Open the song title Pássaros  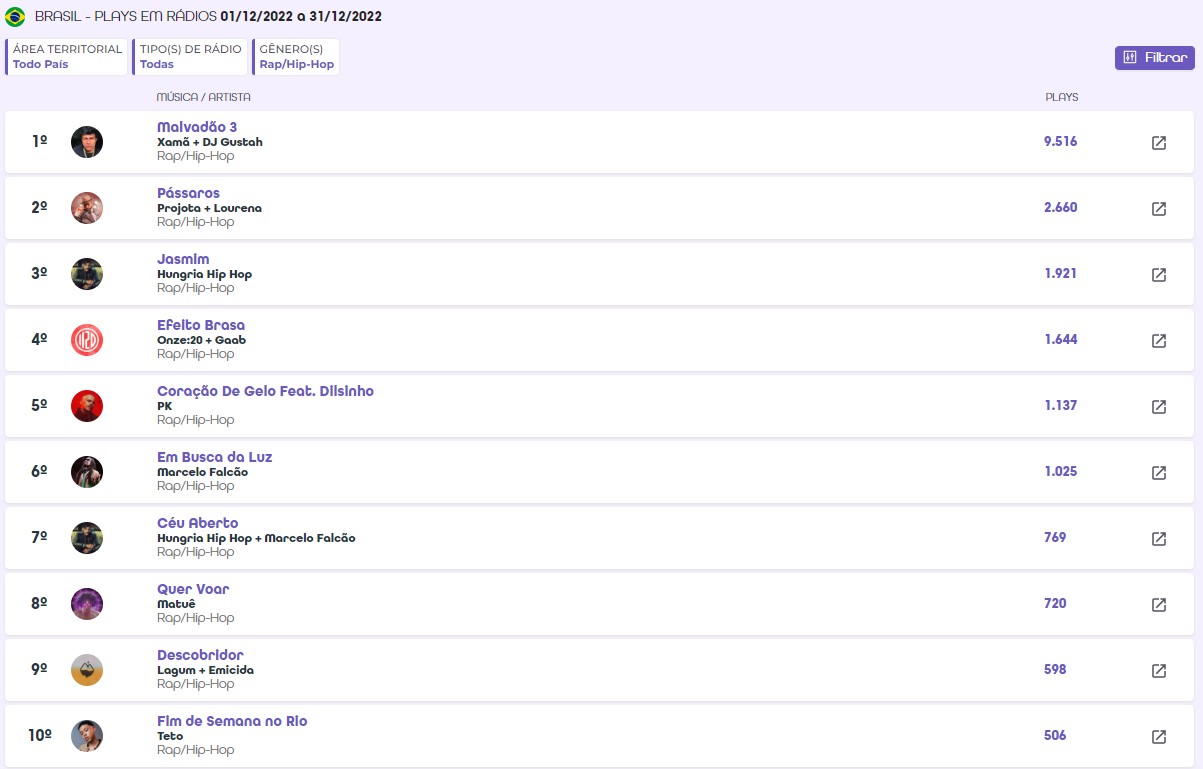[x=188, y=193]
